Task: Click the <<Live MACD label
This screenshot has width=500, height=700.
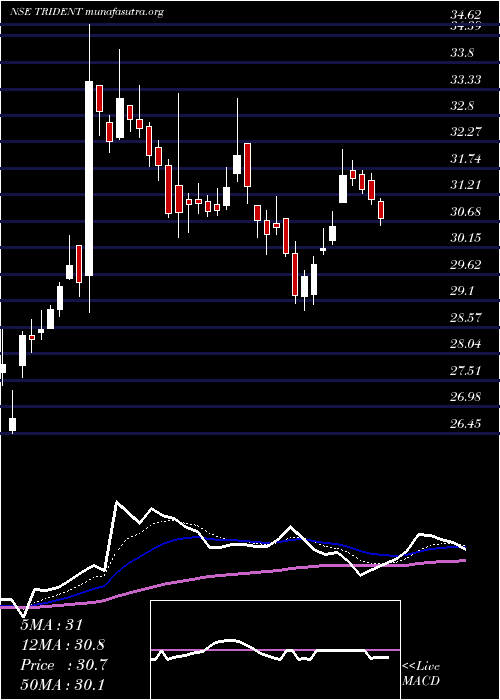Action: [x=421, y=674]
